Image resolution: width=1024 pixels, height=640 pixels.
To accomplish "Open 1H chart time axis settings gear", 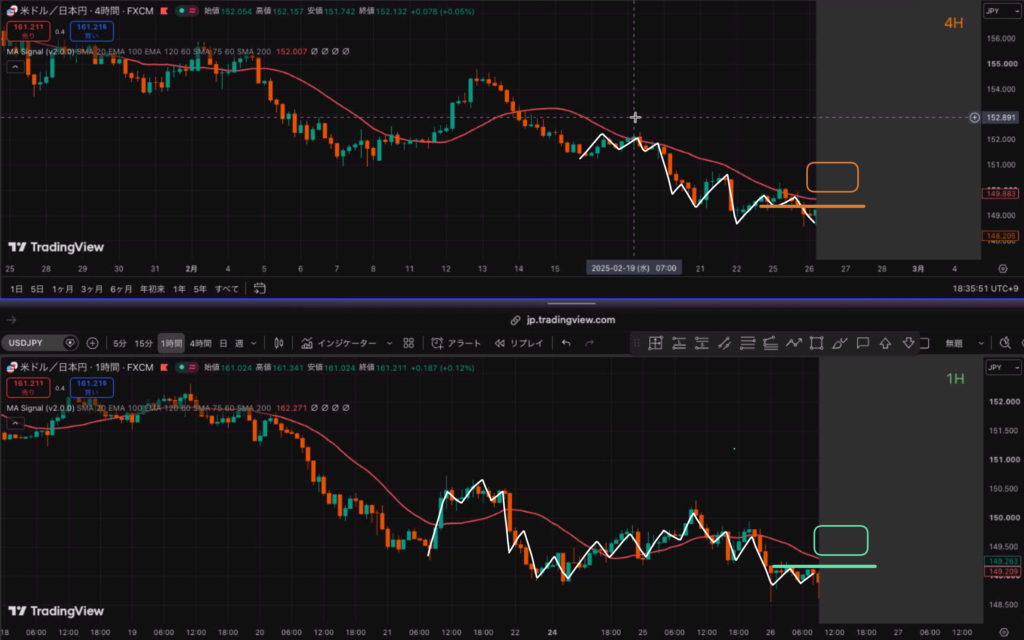I will pyautogui.click(x=1004, y=632).
